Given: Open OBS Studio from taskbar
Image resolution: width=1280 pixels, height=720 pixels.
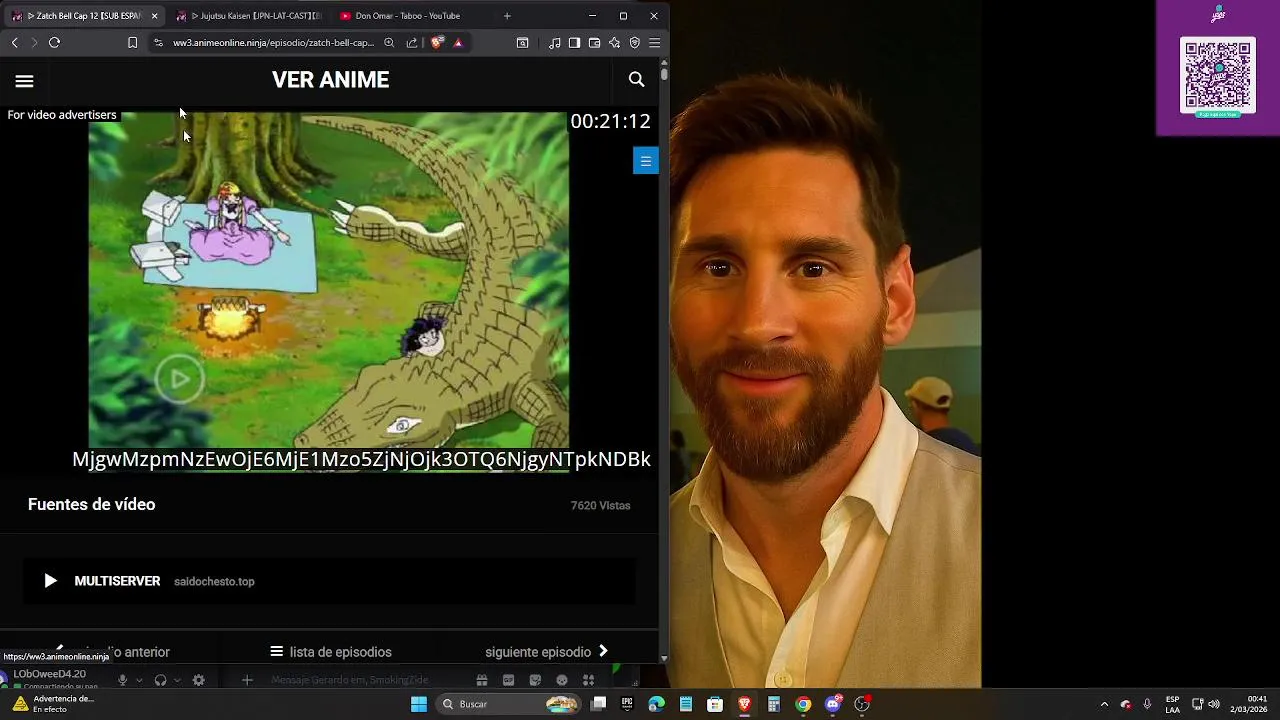Looking at the screenshot, I should (862, 704).
